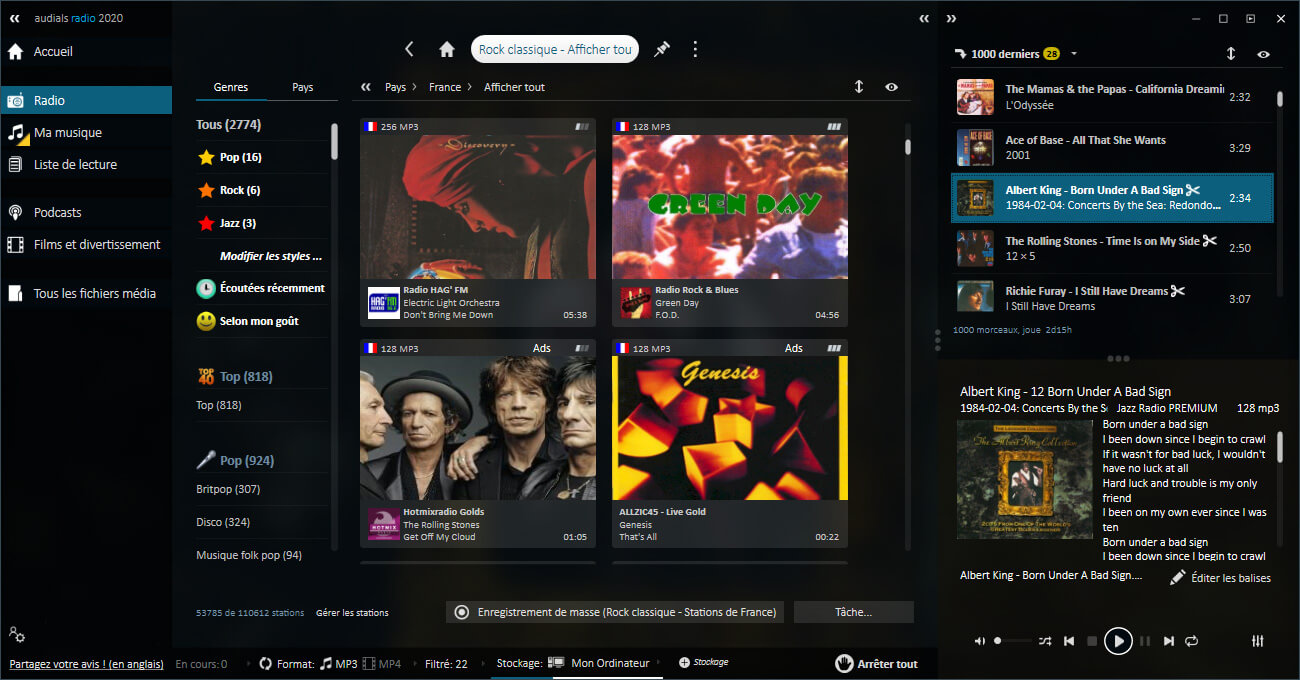1300x680 pixels.
Task: Click the volume speaker icon
Action: [980, 641]
